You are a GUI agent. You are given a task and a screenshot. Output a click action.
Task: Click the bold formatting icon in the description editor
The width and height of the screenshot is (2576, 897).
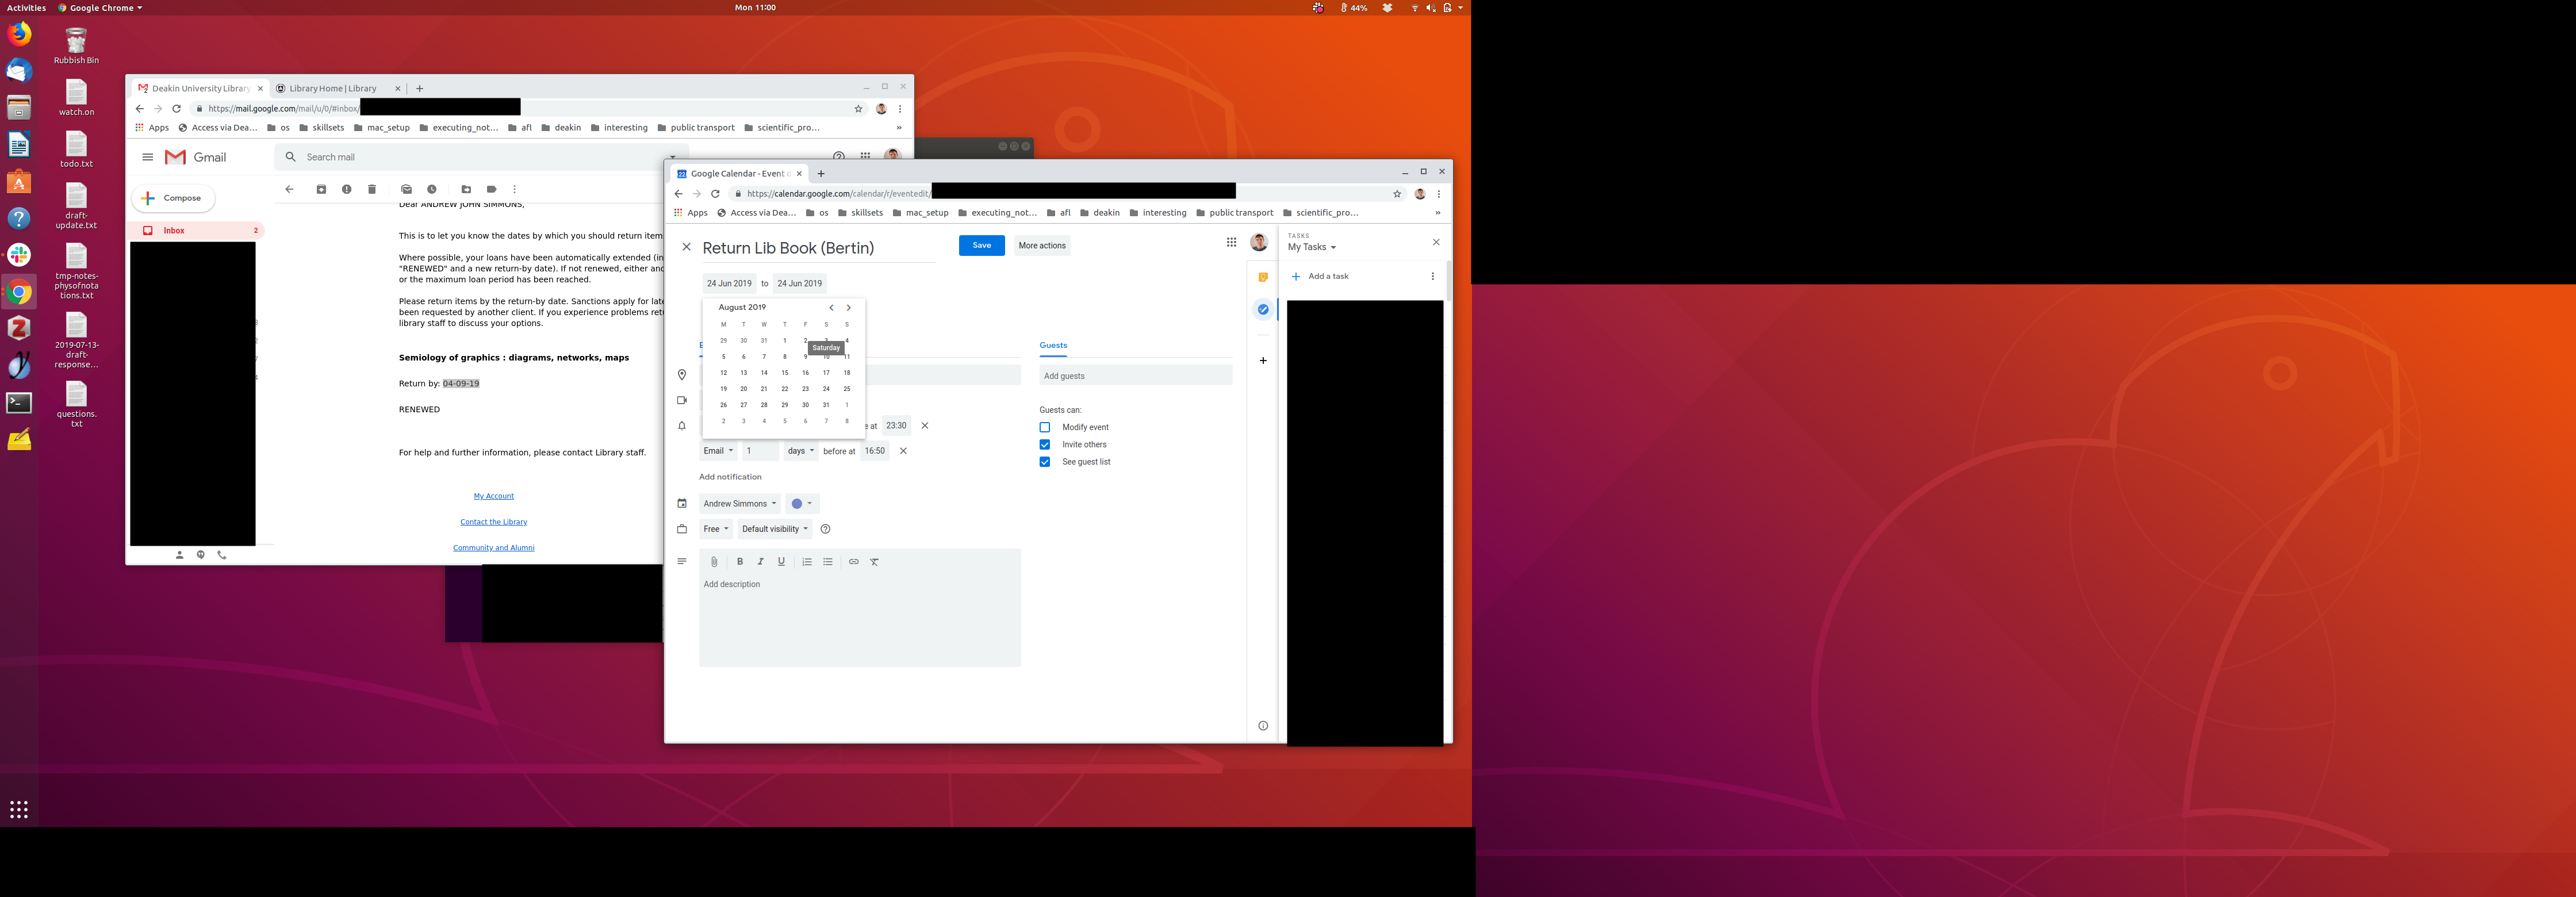(740, 562)
